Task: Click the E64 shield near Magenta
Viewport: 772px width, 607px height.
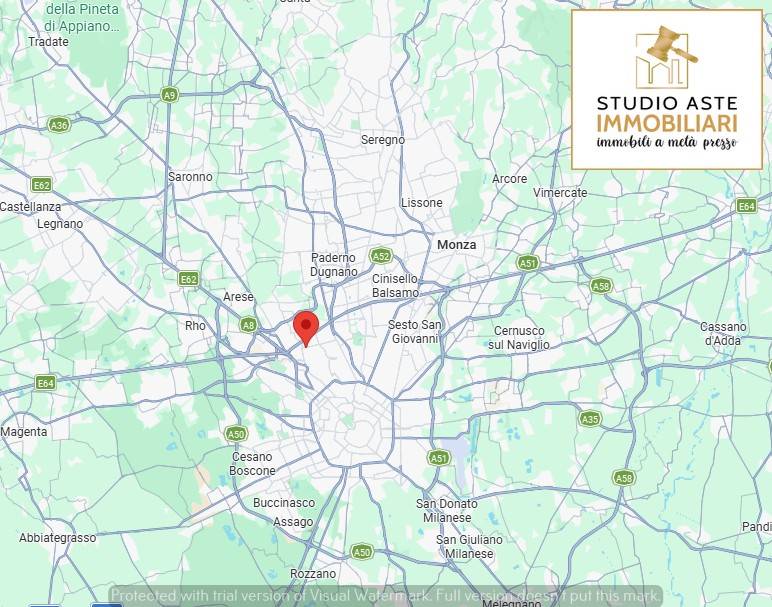Action: tap(45, 383)
